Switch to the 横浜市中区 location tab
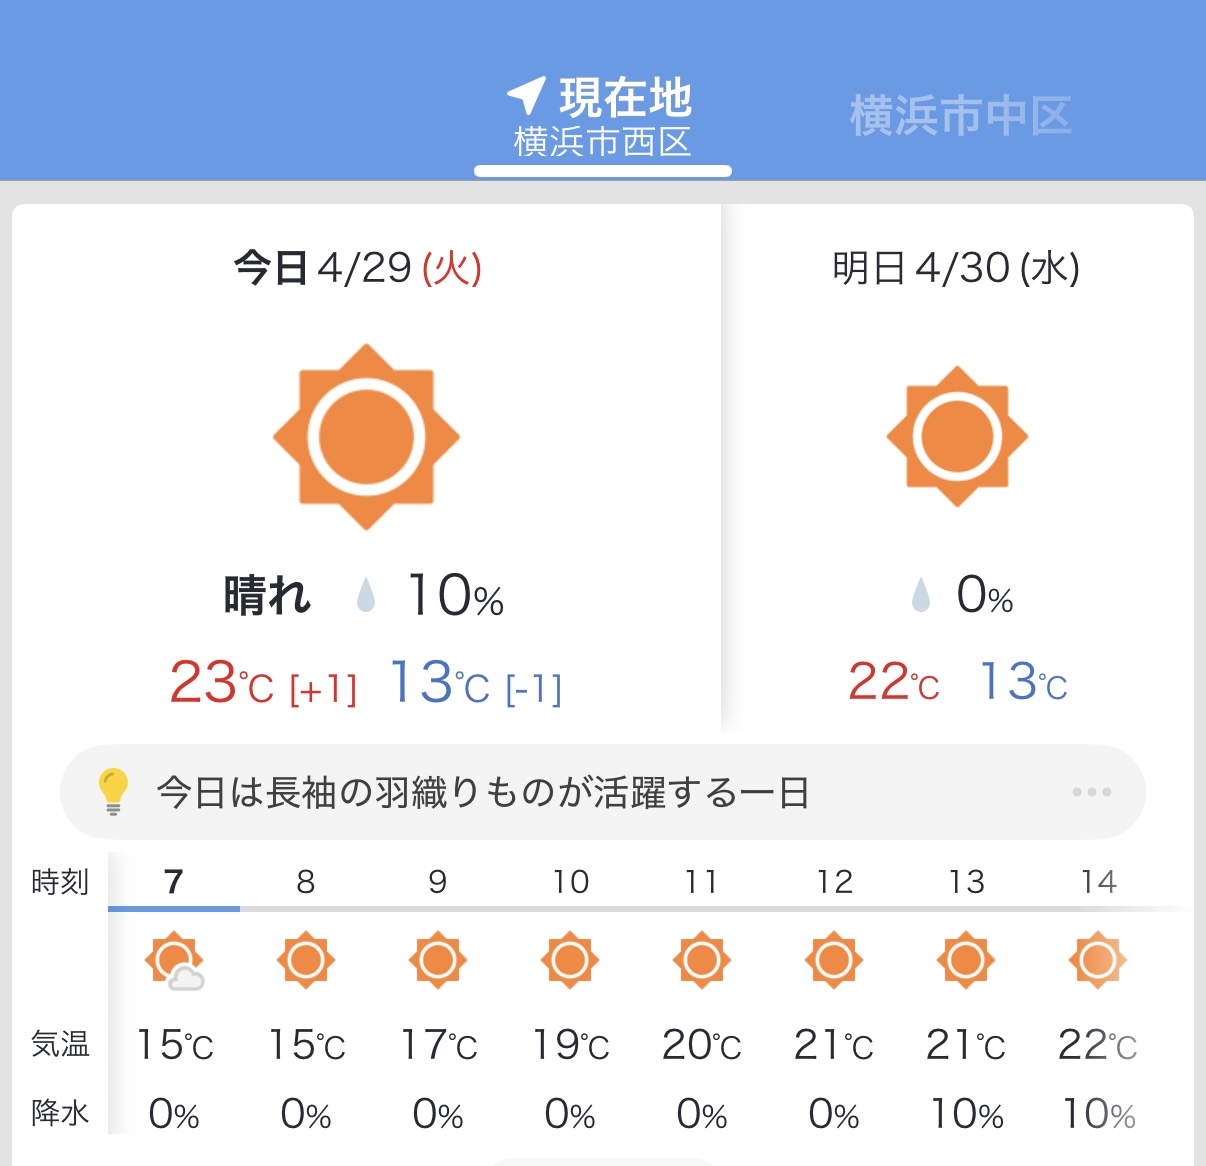This screenshot has width=1206, height=1166. tap(960, 116)
